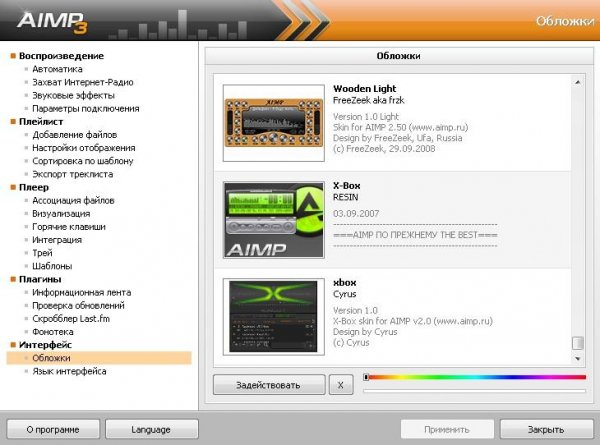Click the hue slider handle
600x445 pixels.
pos(366,377)
